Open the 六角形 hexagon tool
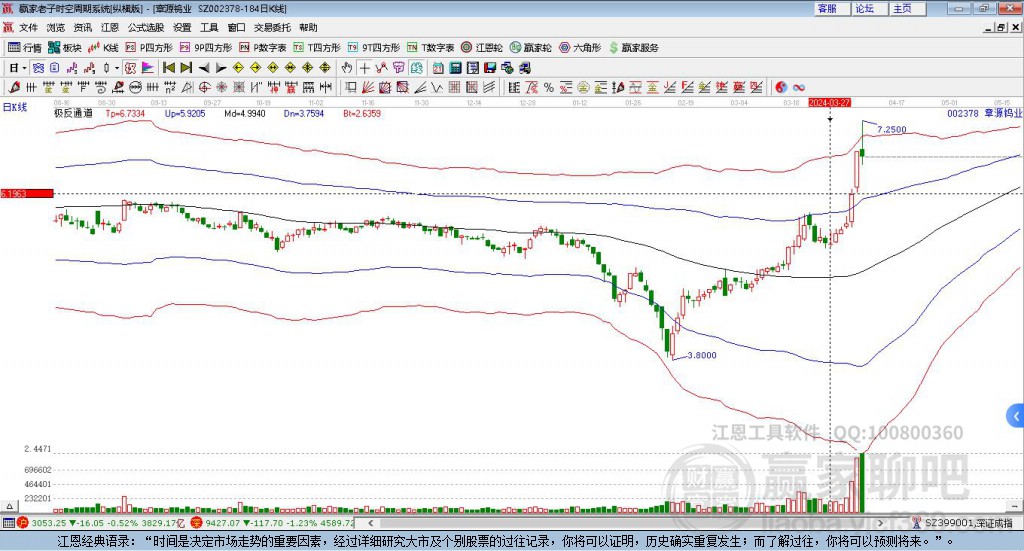The image size is (1024, 551). coord(580,48)
